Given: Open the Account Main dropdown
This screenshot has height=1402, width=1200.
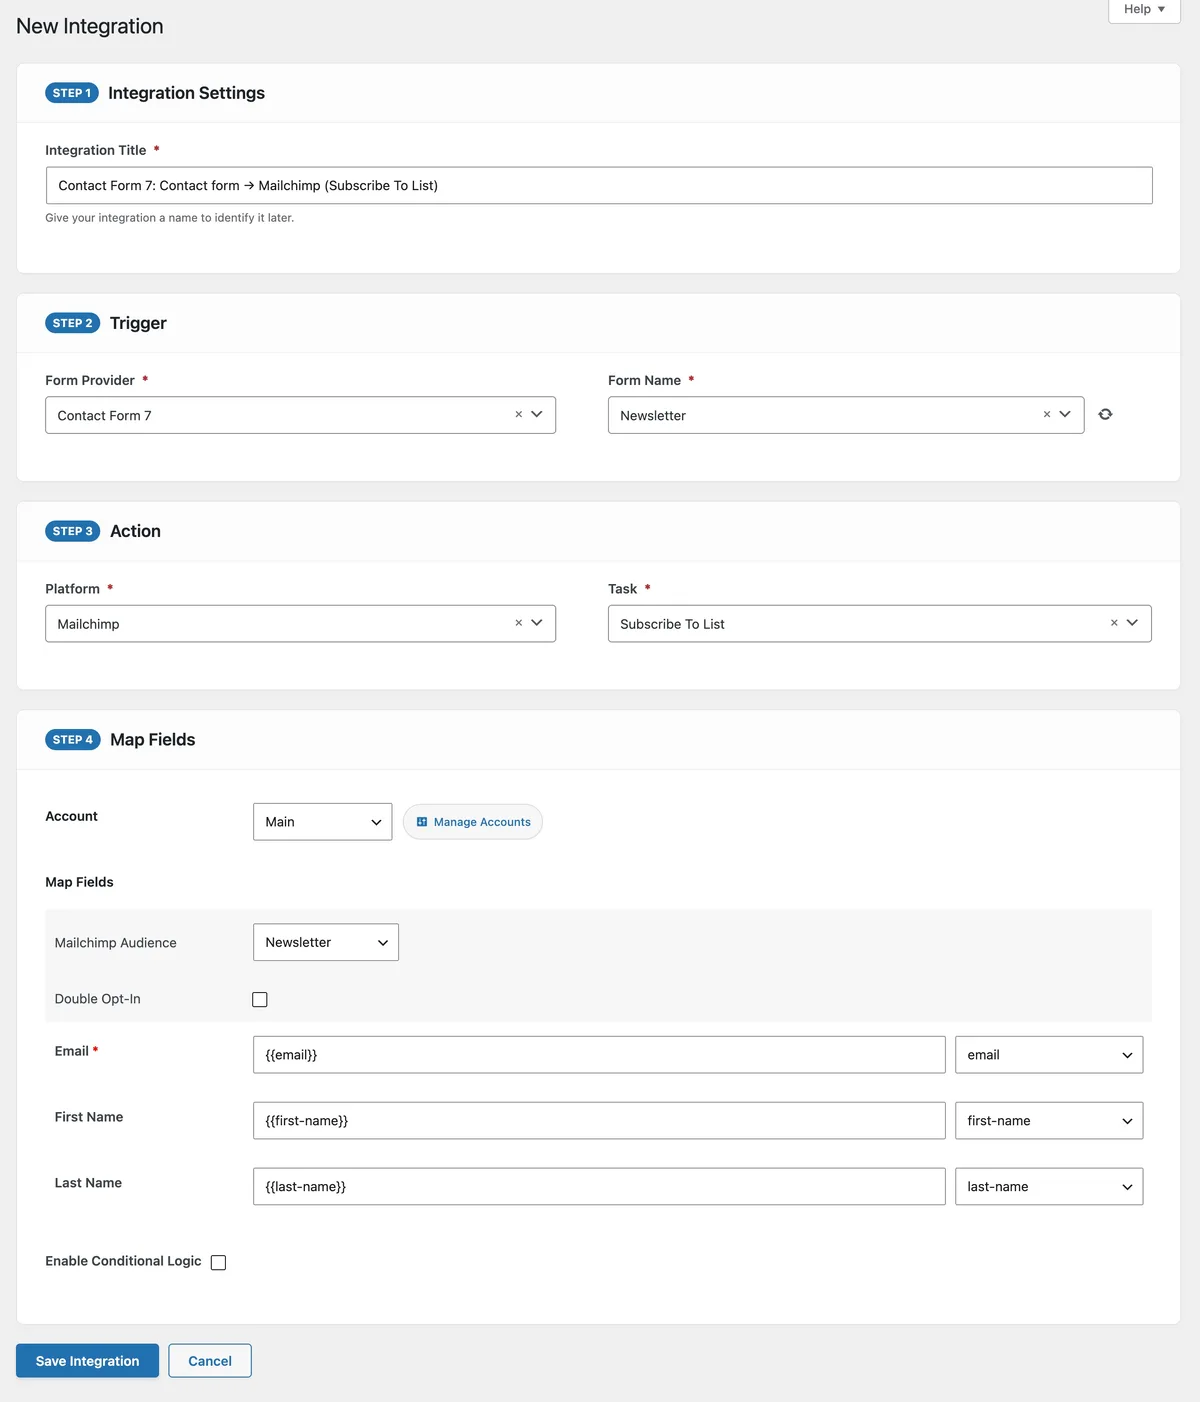Looking at the screenshot, I should [322, 822].
